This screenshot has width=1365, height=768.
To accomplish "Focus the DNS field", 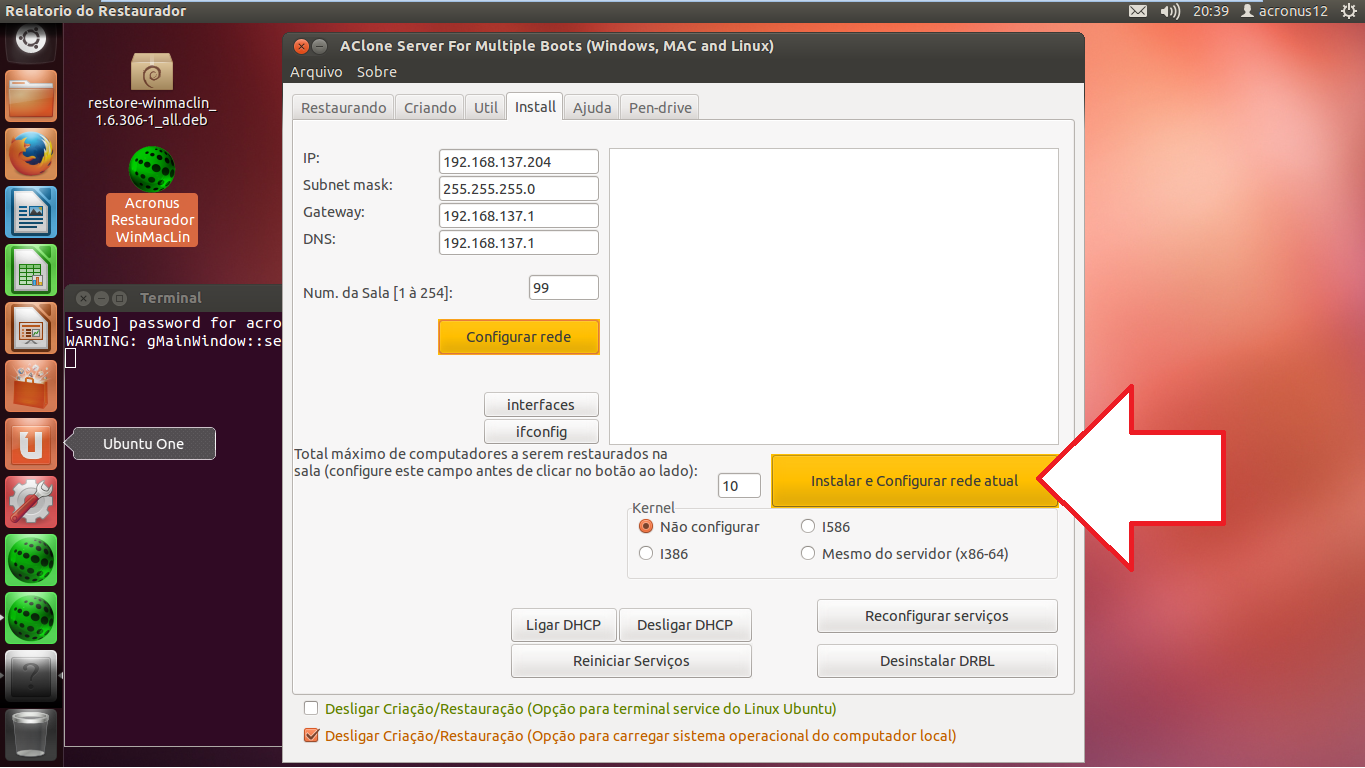I will click(x=519, y=243).
